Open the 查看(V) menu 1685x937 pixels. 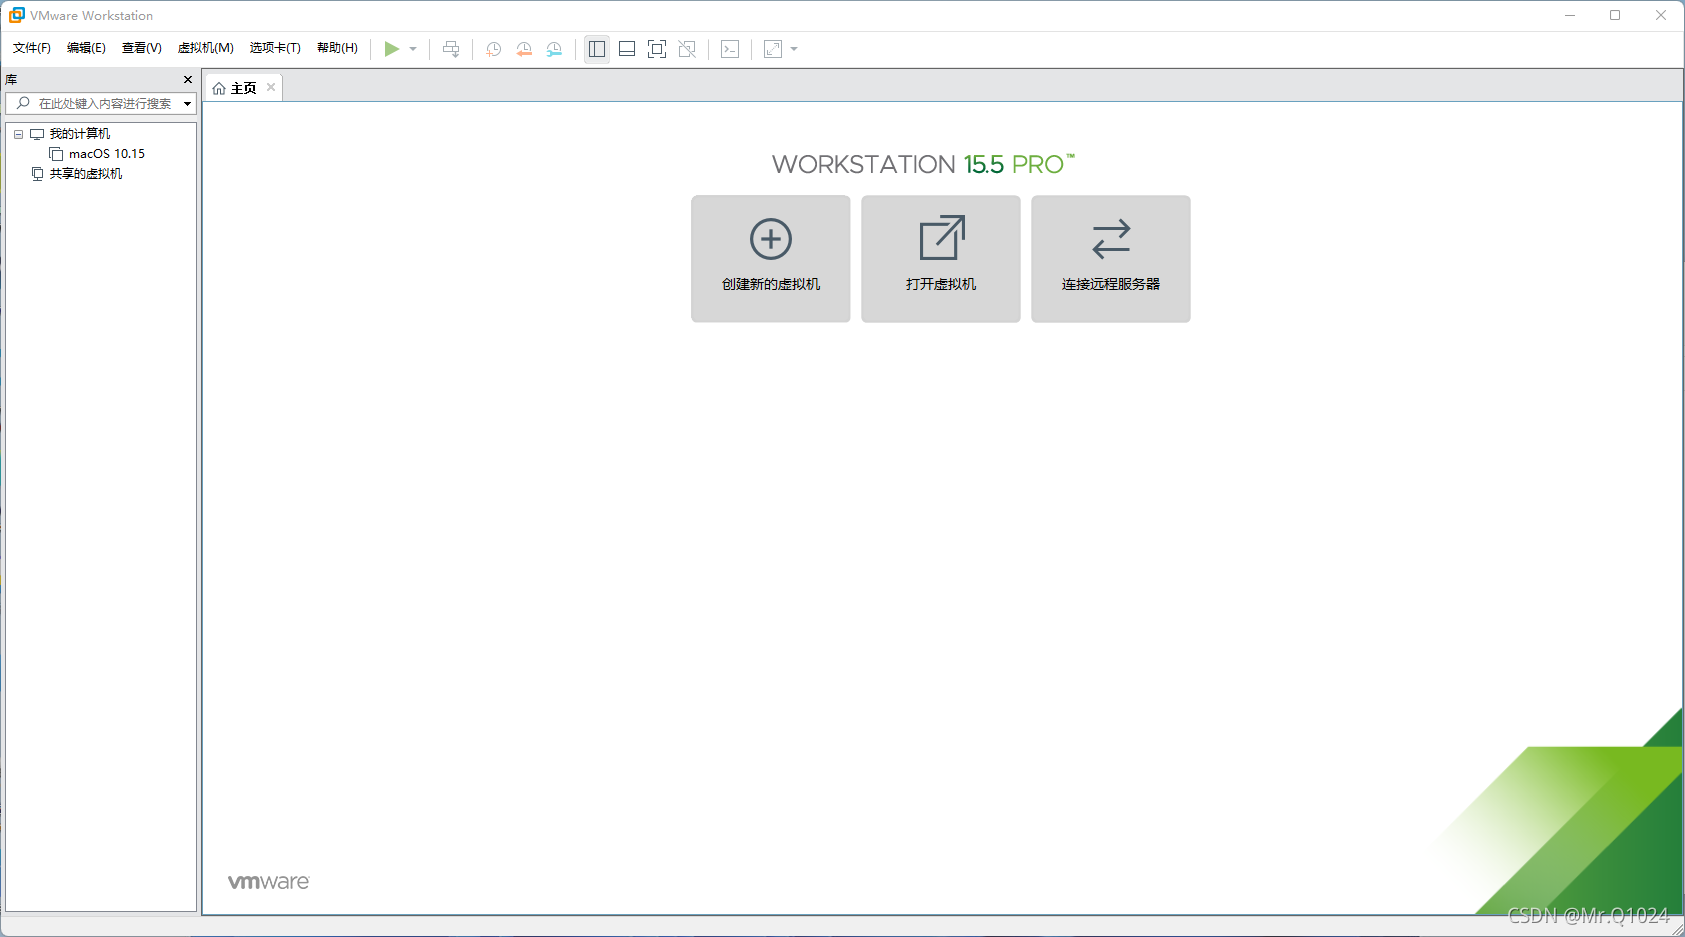pyautogui.click(x=142, y=48)
